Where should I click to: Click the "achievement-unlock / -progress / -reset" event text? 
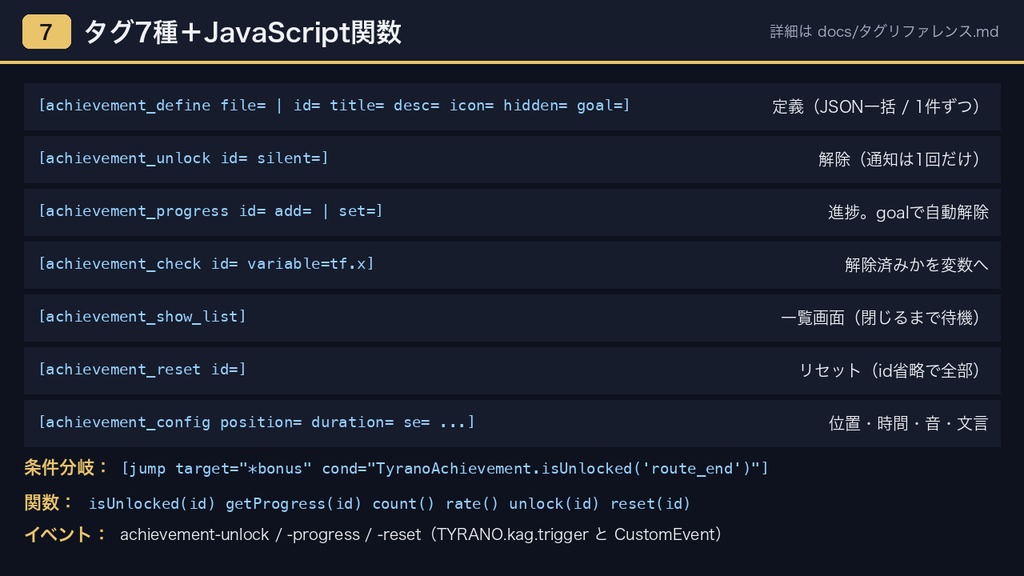click(x=270, y=535)
